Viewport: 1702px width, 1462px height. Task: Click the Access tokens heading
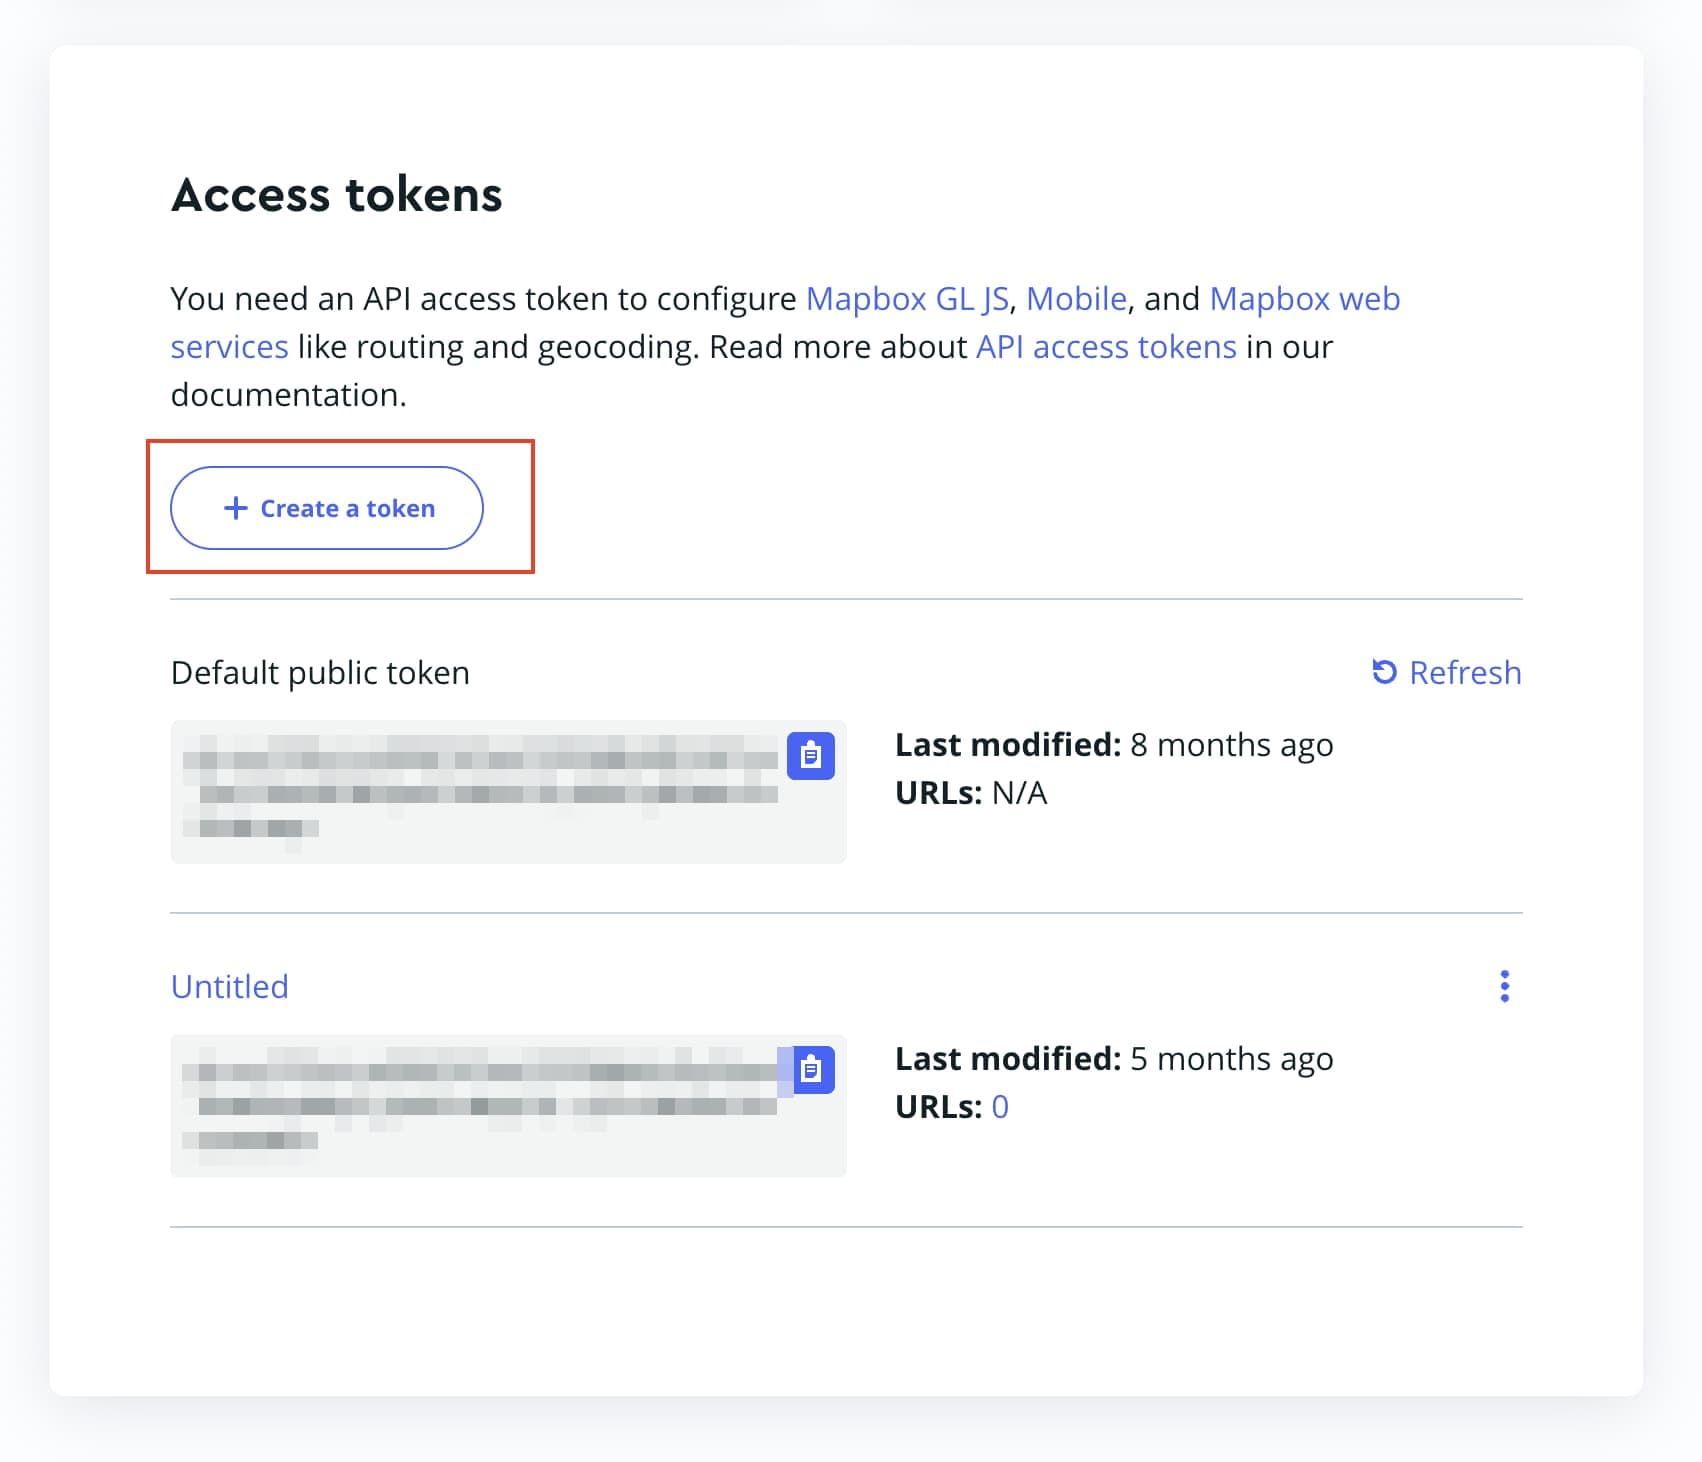[x=337, y=195]
